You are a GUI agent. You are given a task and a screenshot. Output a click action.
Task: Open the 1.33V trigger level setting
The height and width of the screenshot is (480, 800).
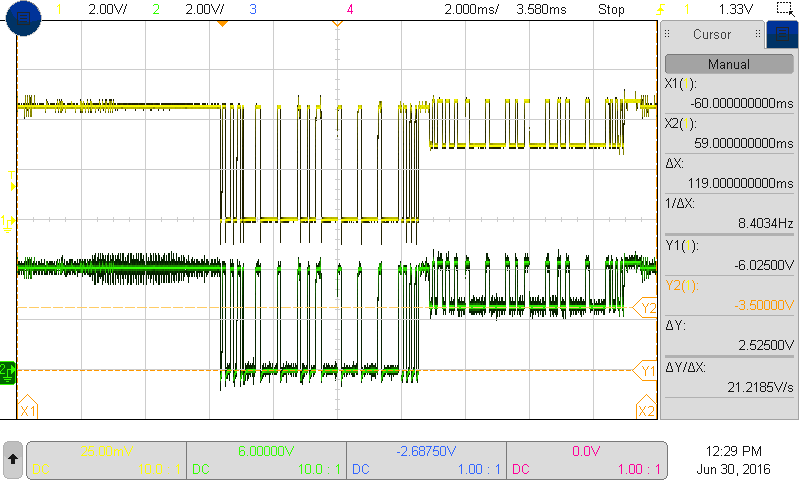click(x=735, y=10)
